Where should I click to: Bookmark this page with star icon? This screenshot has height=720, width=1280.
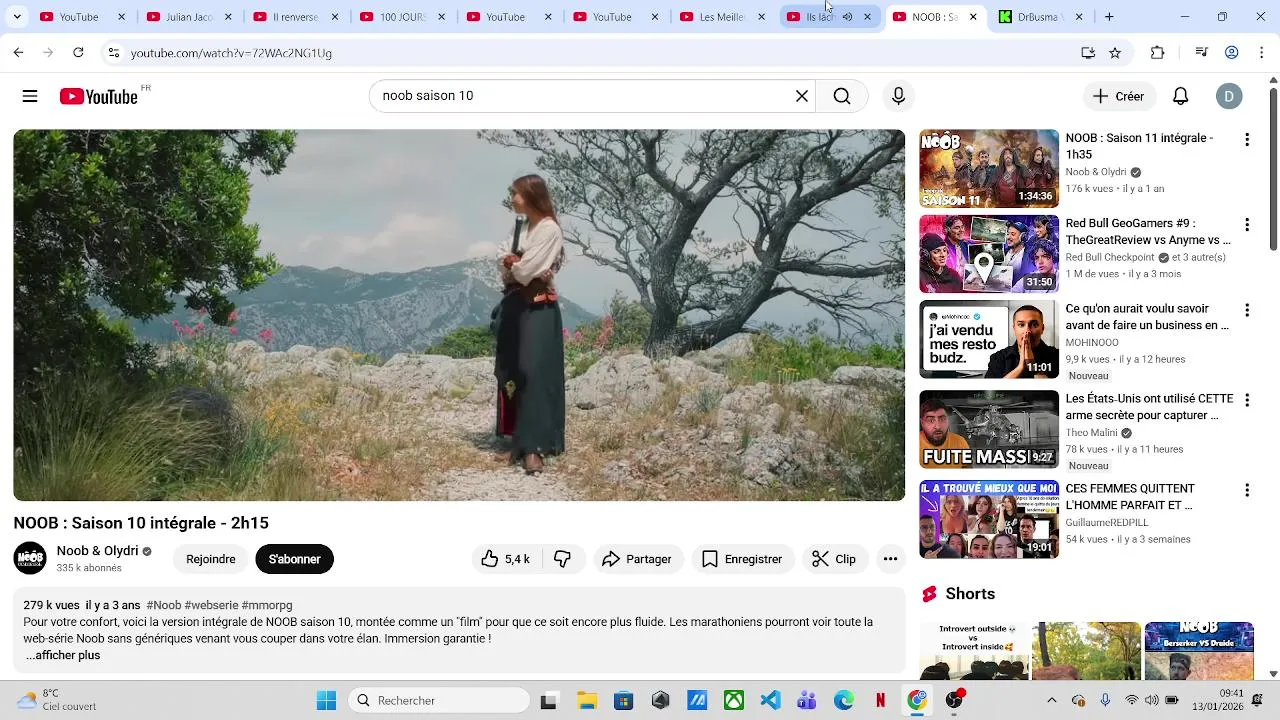pyautogui.click(x=1115, y=53)
